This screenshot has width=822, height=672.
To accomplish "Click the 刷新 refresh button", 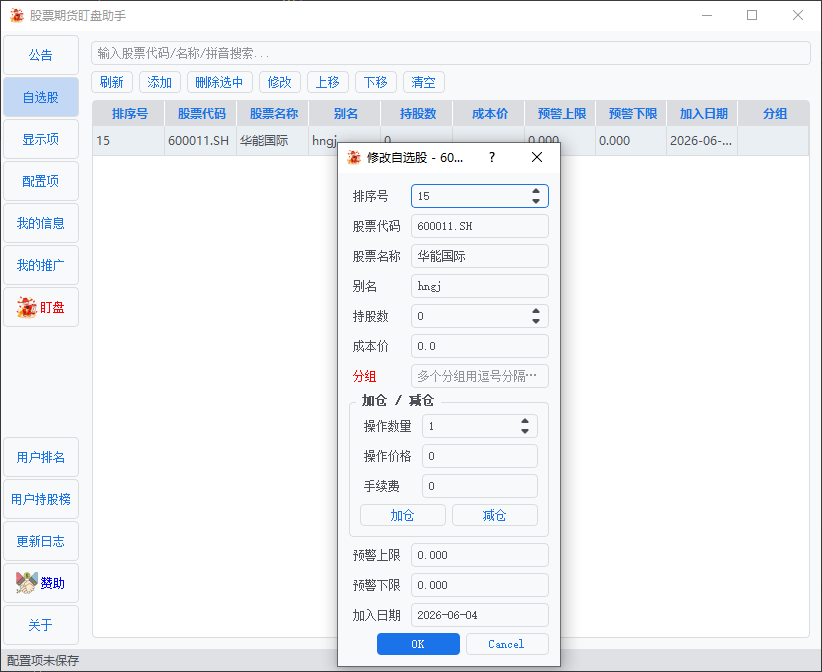I will [x=112, y=82].
